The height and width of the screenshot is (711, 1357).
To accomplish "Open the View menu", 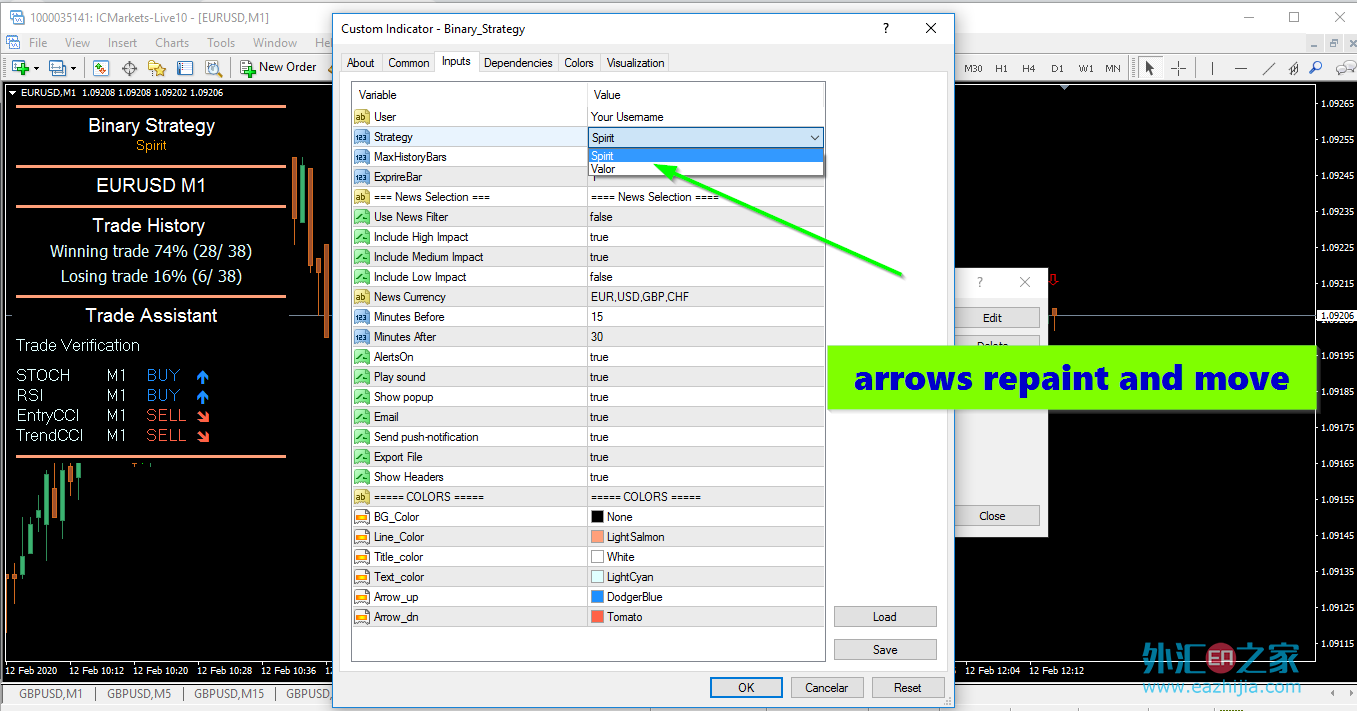I will (x=77, y=43).
